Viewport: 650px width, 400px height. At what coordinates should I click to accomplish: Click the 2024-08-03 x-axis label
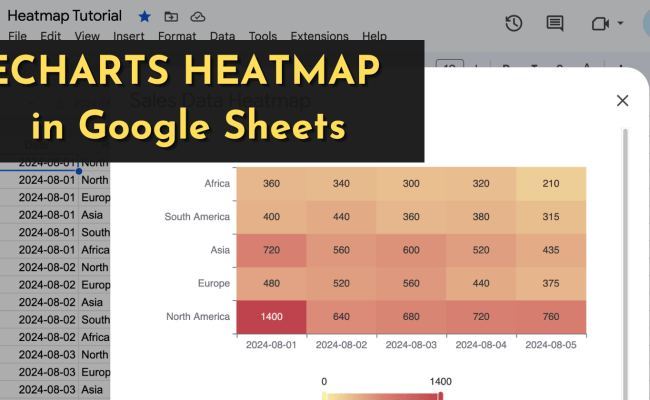click(x=411, y=345)
